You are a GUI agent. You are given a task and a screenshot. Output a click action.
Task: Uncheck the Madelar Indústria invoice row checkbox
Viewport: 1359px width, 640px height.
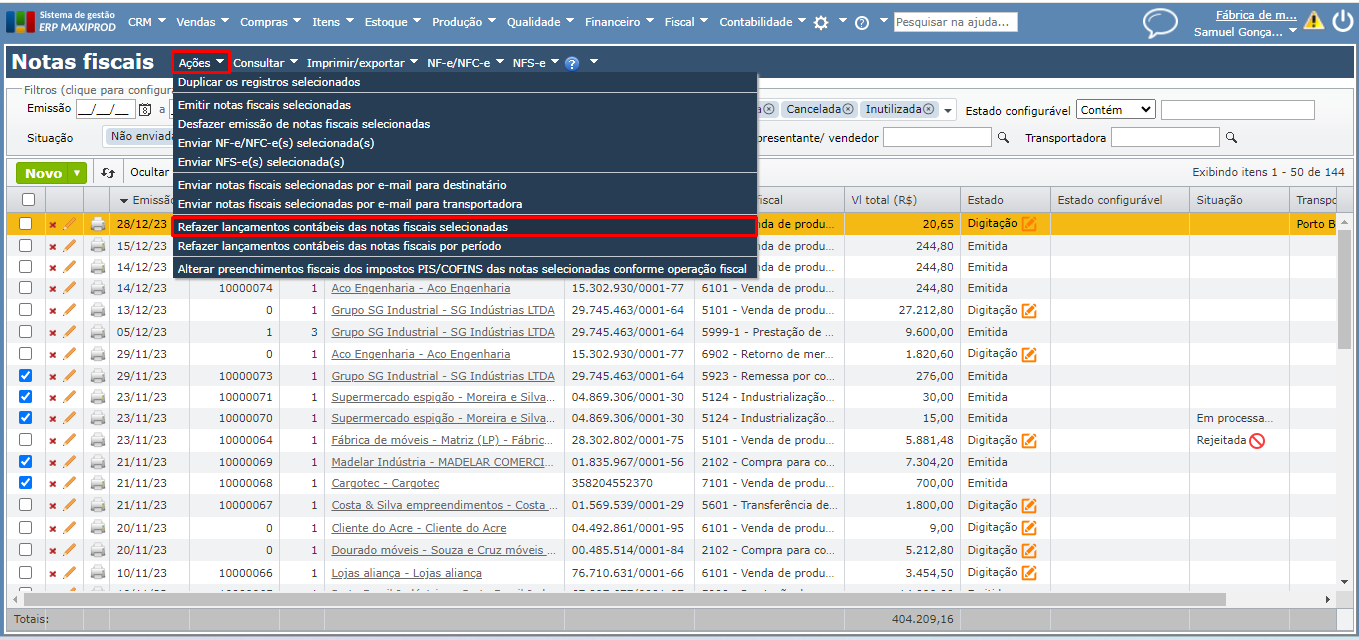(x=26, y=462)
